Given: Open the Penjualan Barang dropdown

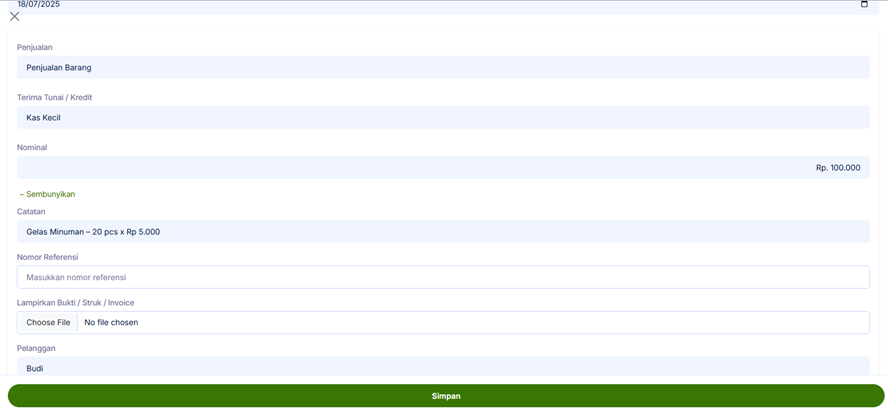Looking at the screenshot, I should [x=443, y=68].
